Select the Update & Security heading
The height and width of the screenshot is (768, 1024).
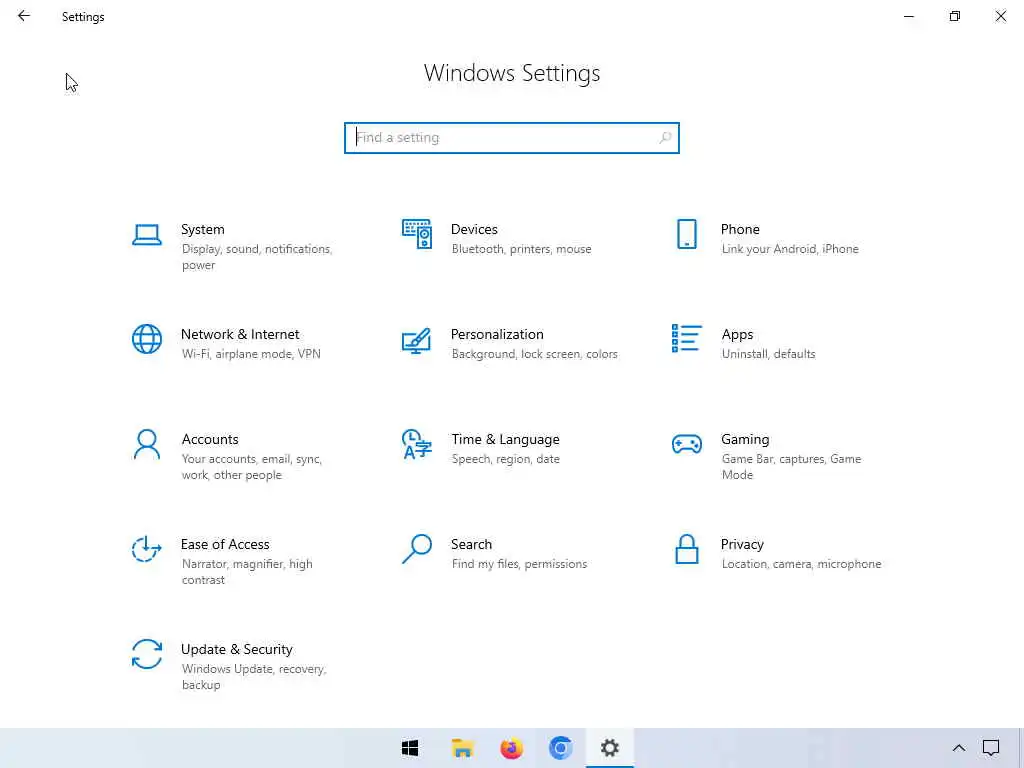coord(236,650)
